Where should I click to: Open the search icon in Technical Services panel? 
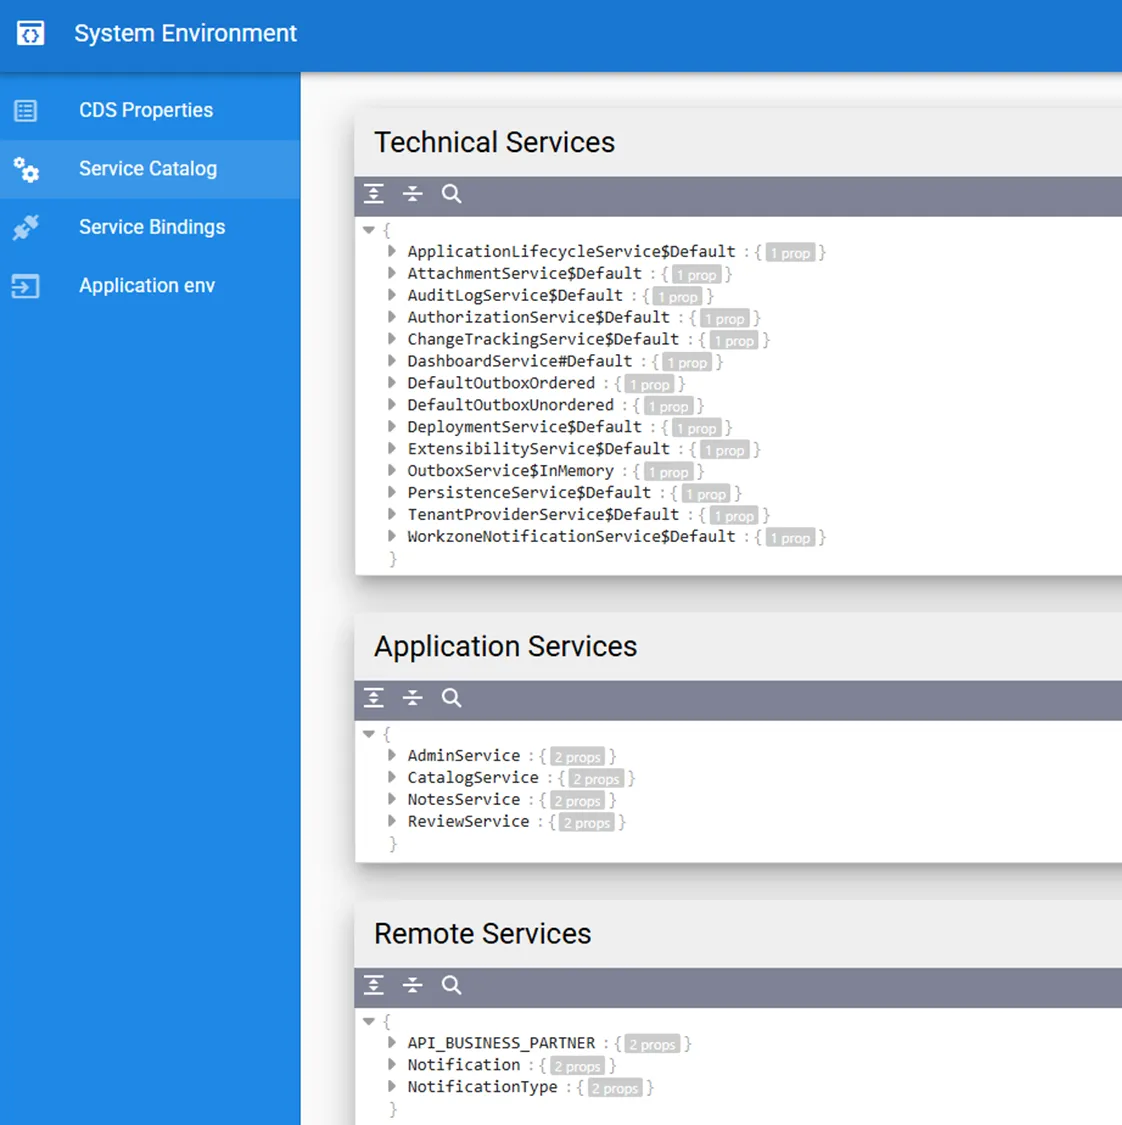[x=451, y=194]
